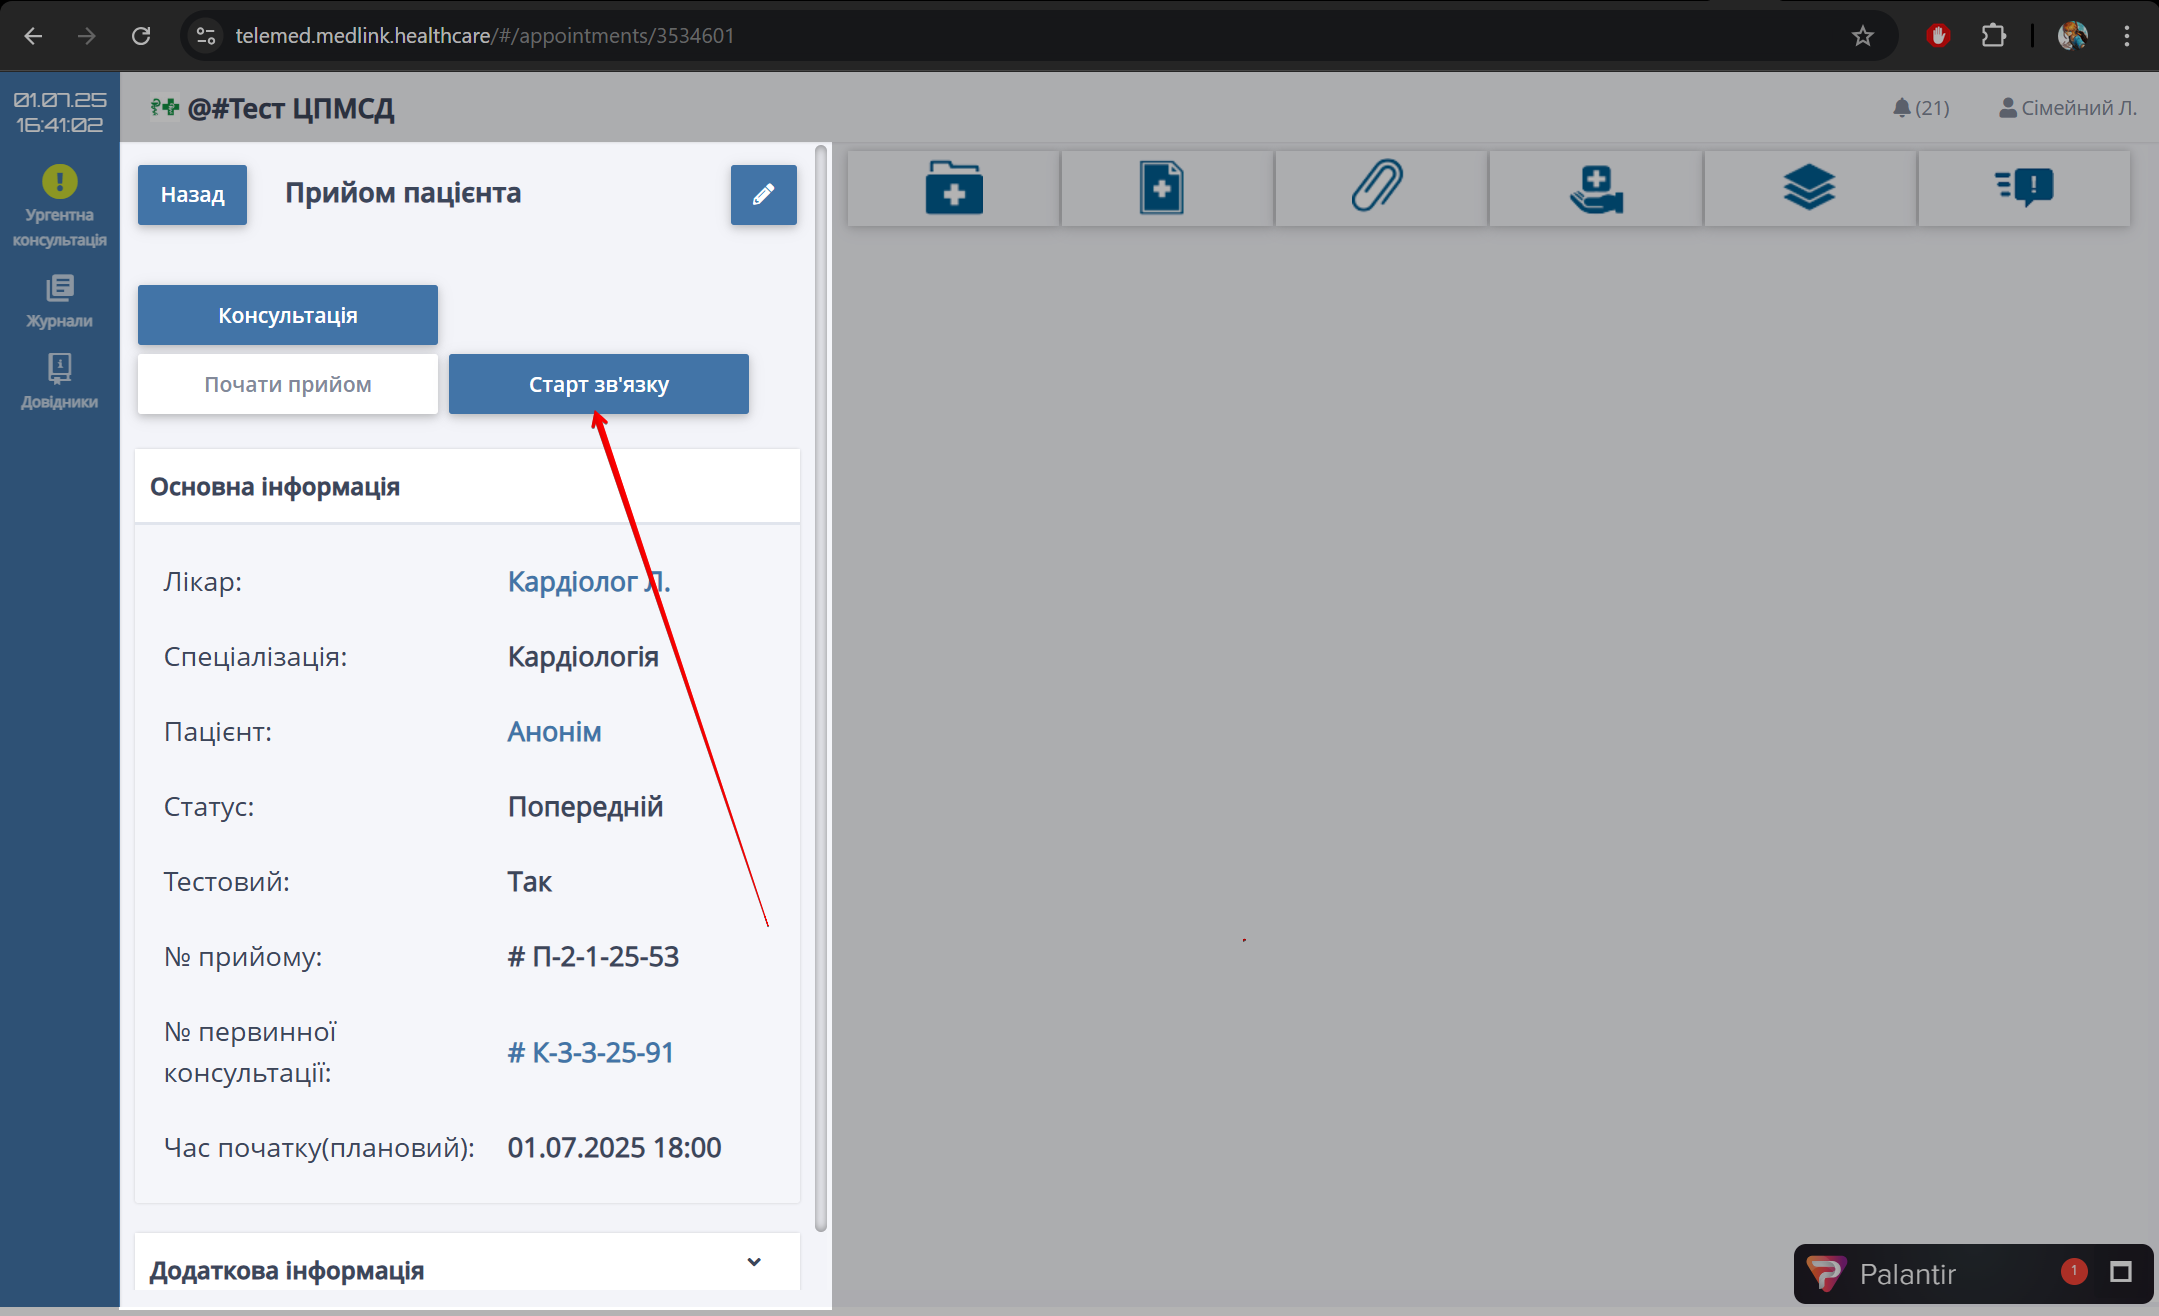Viewport: 2159px width, 1316px height.
Task: Click the hand holding medical cross icon
Action: coord(1596,188)
